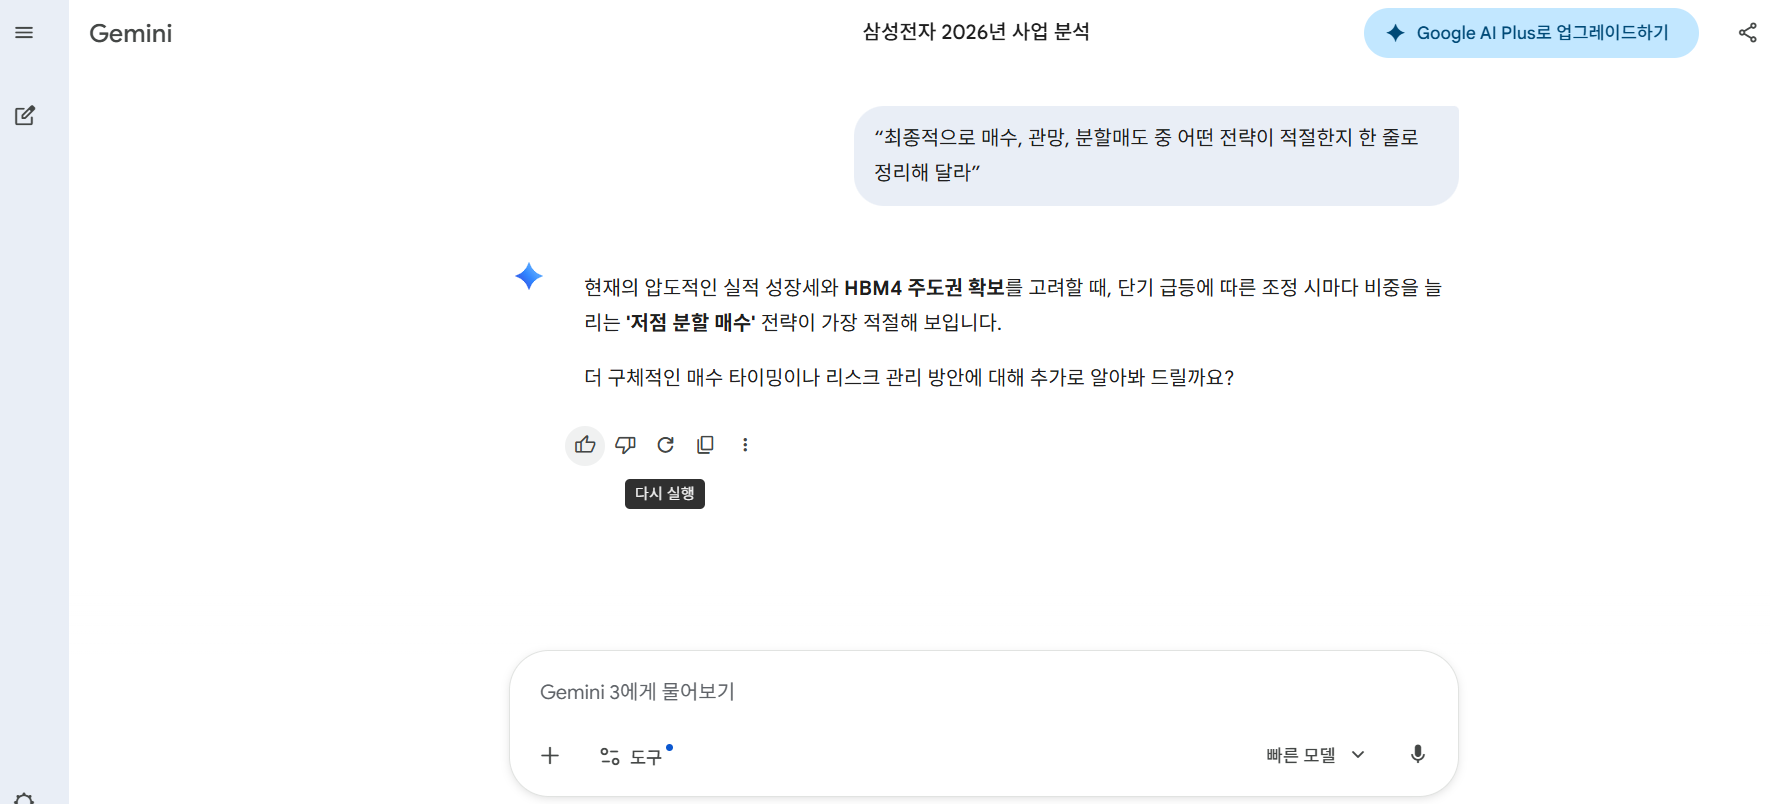Viewport: 1770px width, 804px height.
Task: Activate microphone voice input
Action: (x=1417, y=755)
